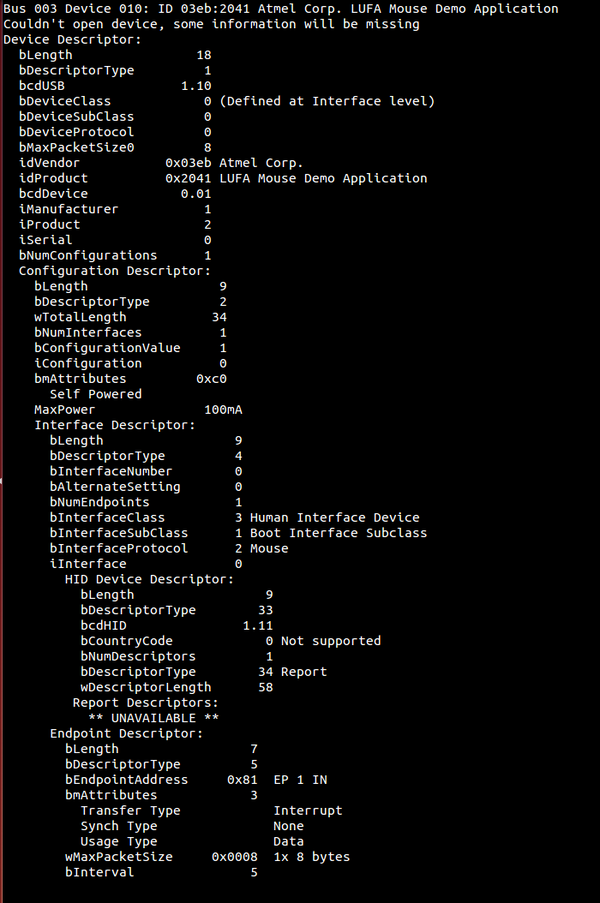
Task: Click the "Couldn't open device" warning line
Action: [x=211, y=24]
